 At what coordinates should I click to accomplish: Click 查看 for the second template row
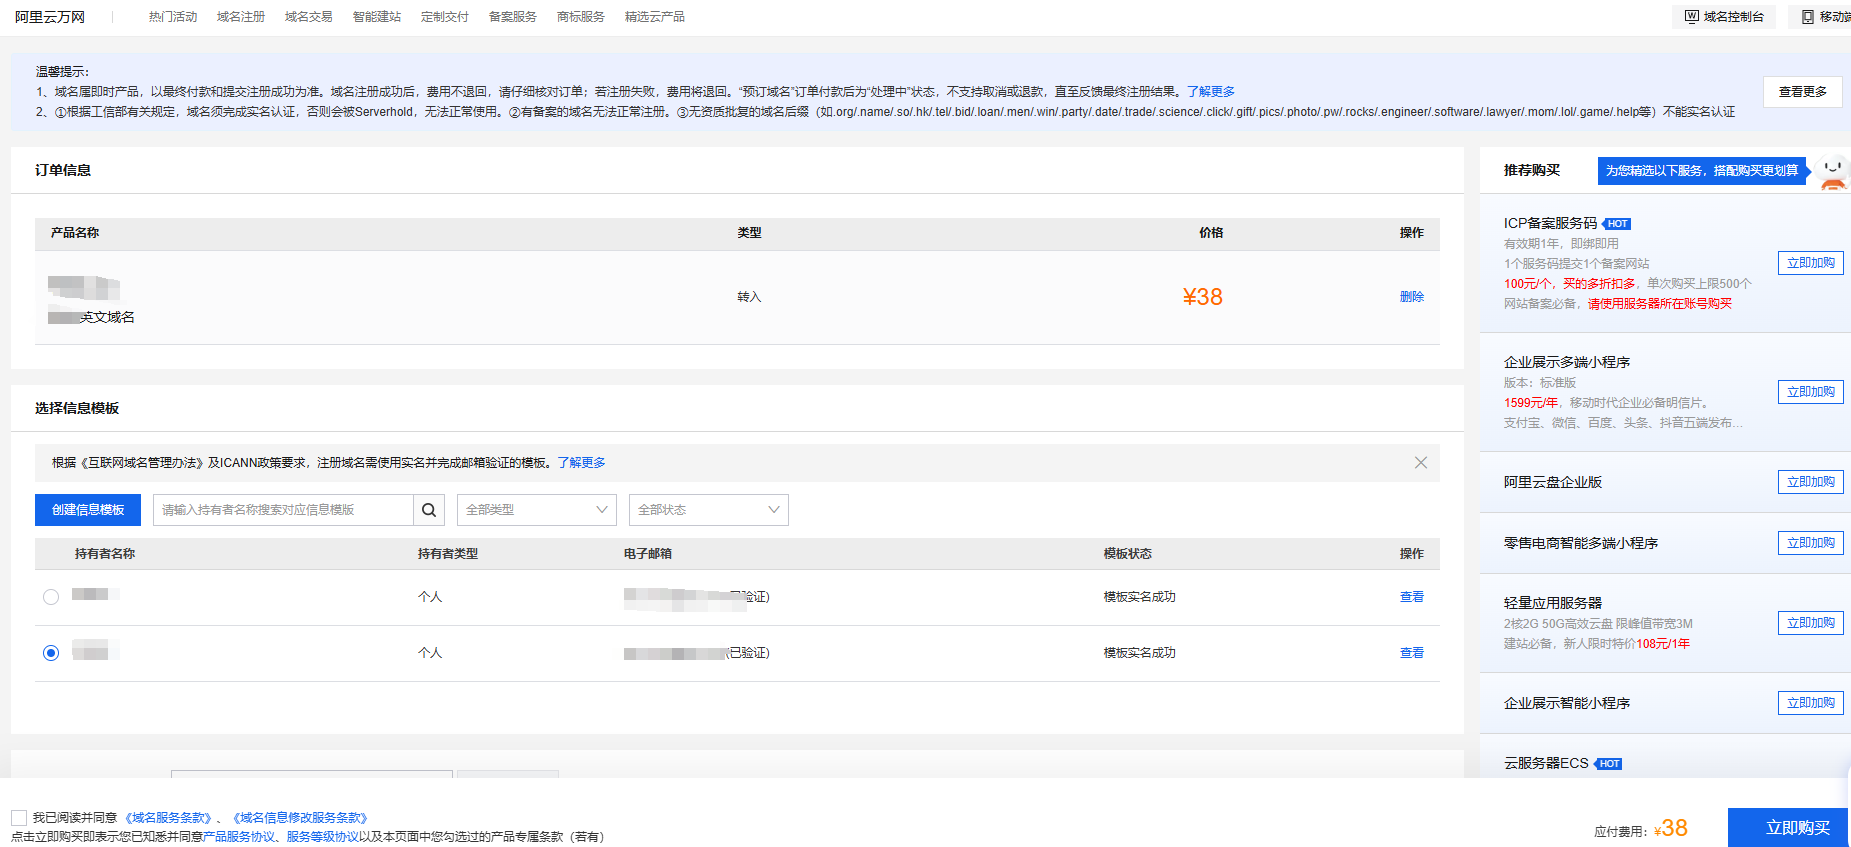(1412, 653)
